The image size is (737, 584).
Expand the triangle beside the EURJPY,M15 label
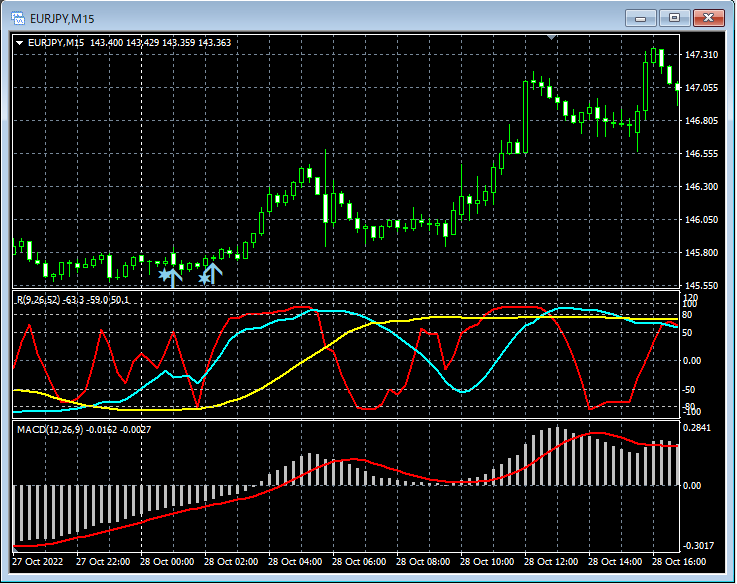coord(20,43)
